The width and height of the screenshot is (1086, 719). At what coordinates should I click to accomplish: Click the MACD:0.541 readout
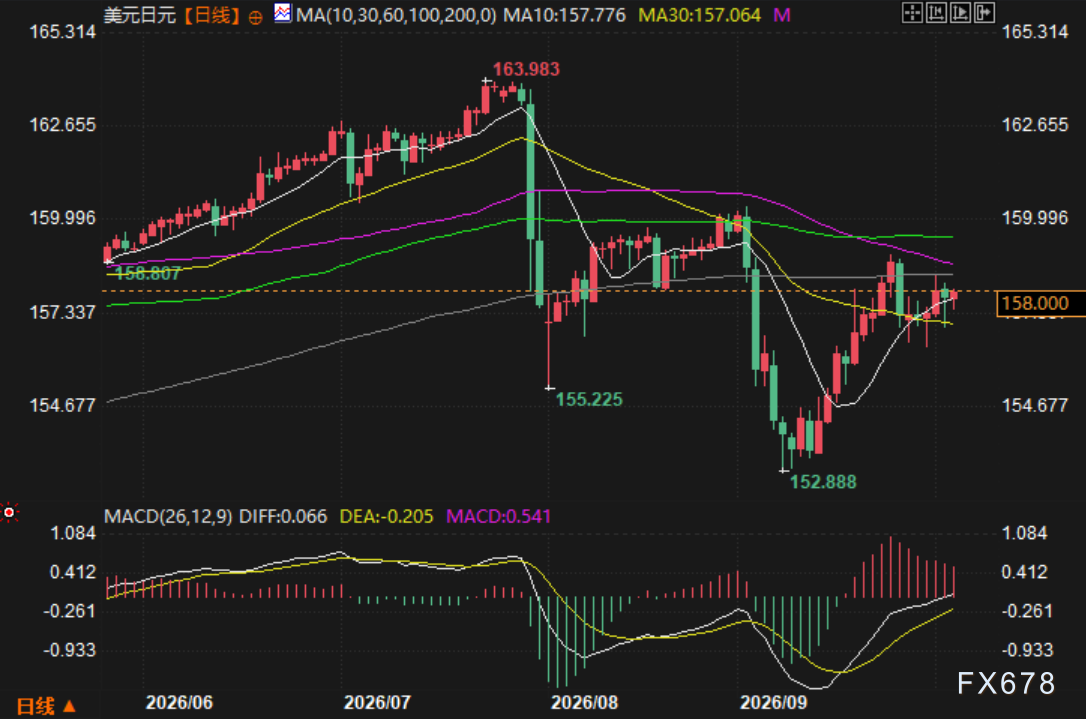point(499,517)
